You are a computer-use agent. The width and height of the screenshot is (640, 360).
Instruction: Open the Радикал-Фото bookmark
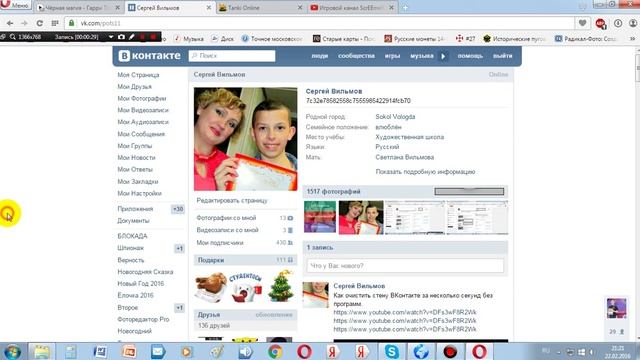586,39
